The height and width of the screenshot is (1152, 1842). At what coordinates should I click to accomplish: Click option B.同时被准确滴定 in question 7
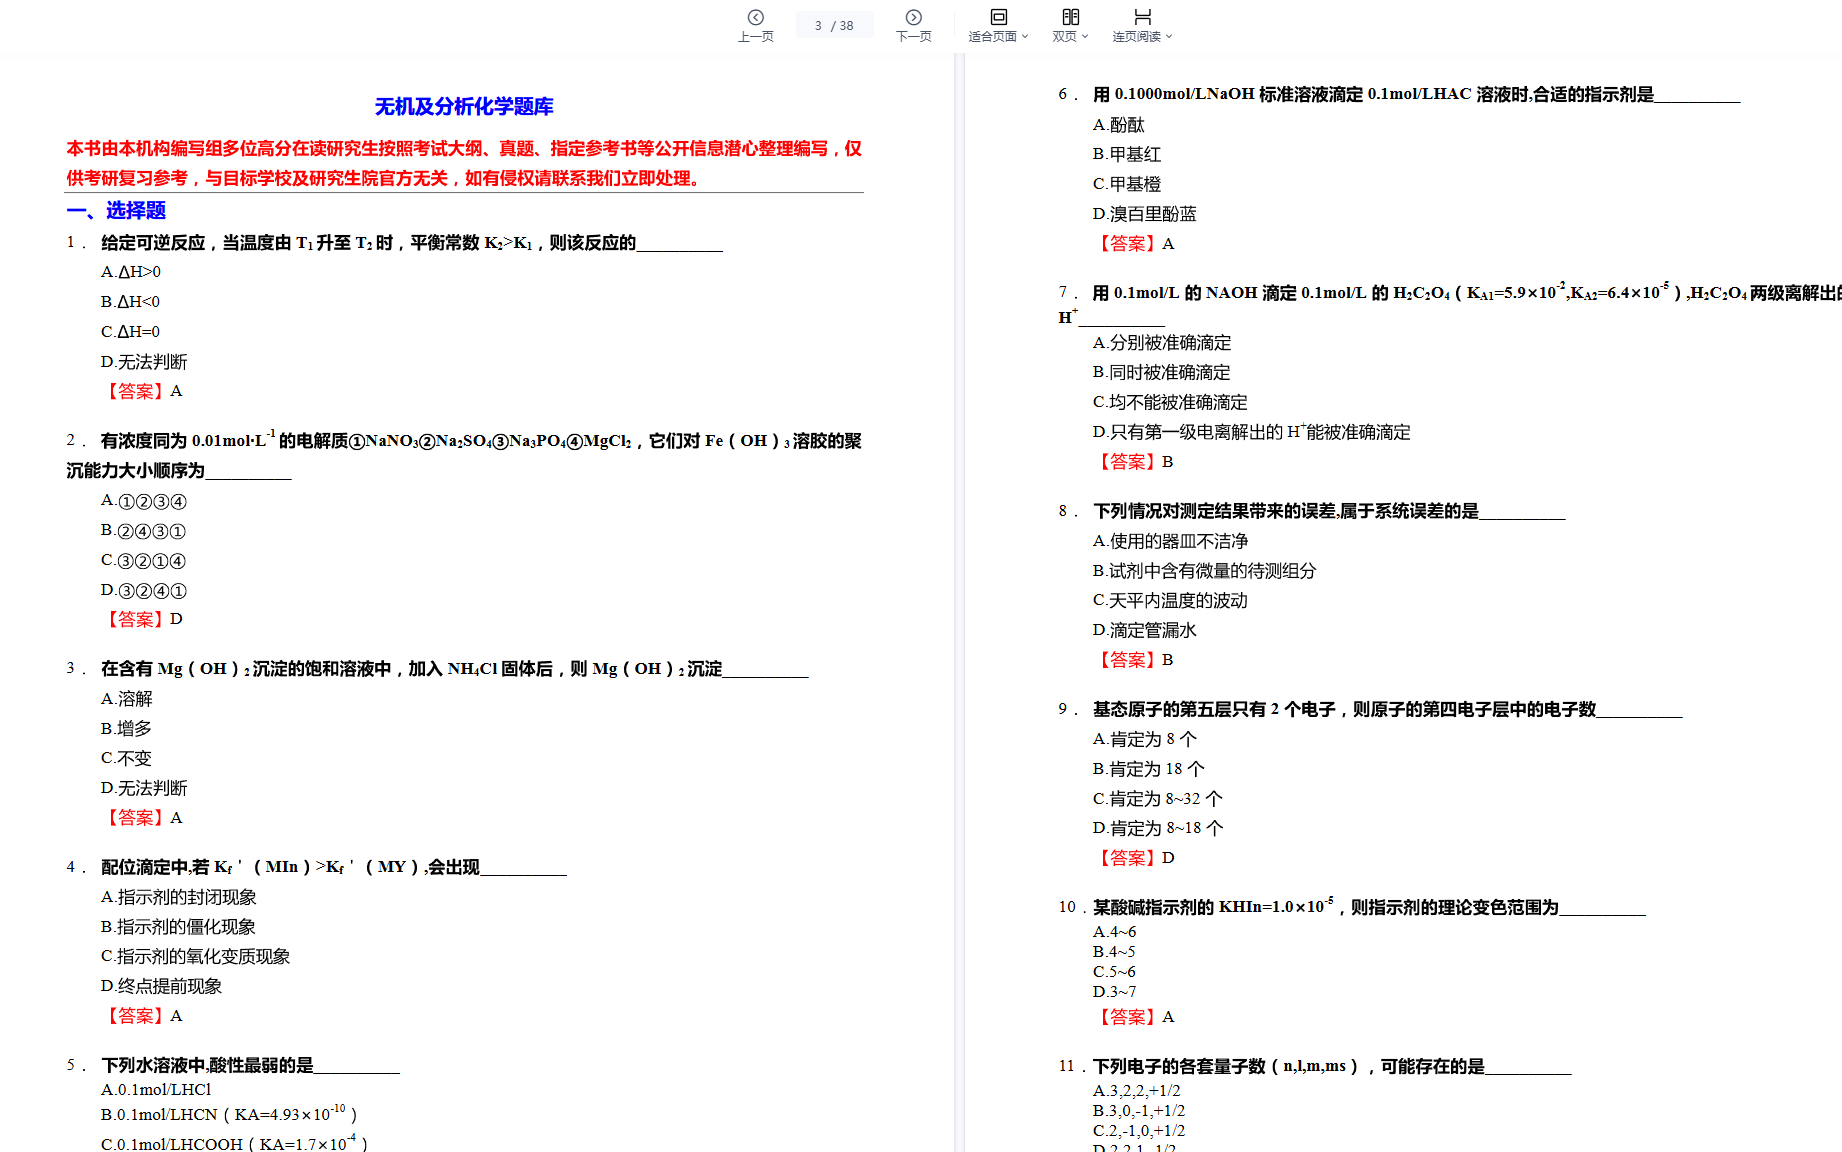click(x=1161, y=372)
